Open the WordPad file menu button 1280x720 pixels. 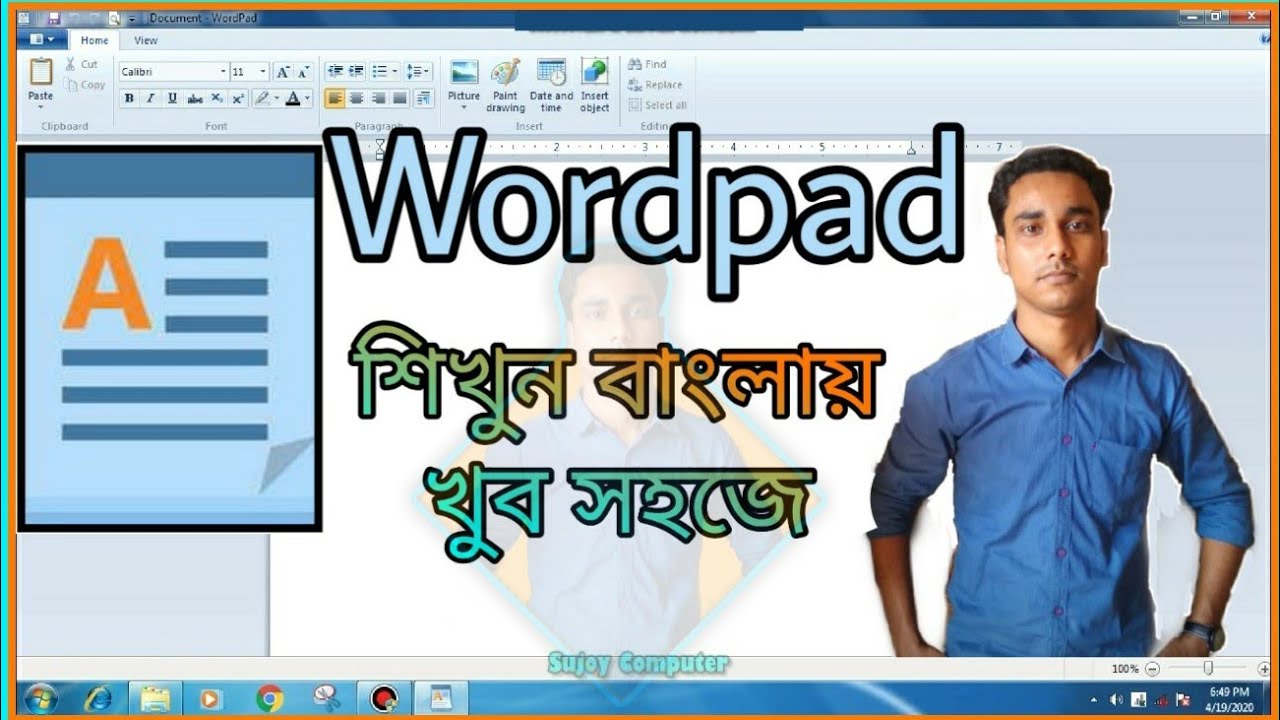point(43,40)
